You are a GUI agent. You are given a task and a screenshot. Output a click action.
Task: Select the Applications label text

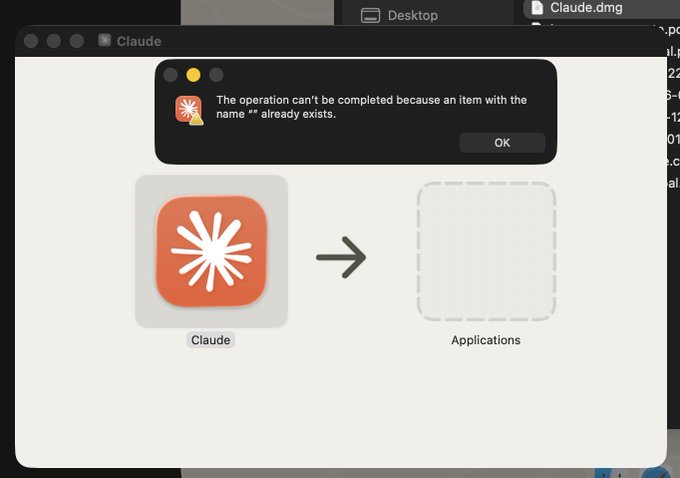coord(486,340)
